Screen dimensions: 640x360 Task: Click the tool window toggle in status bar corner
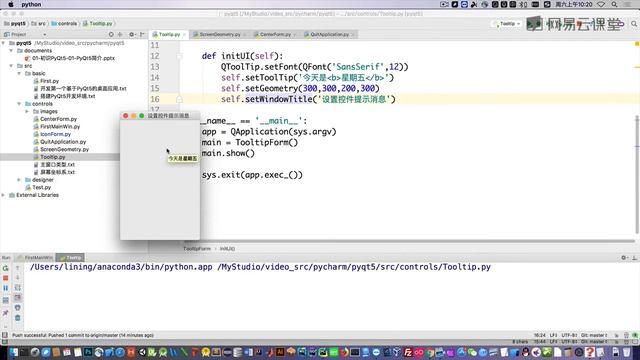click(4, 335)
